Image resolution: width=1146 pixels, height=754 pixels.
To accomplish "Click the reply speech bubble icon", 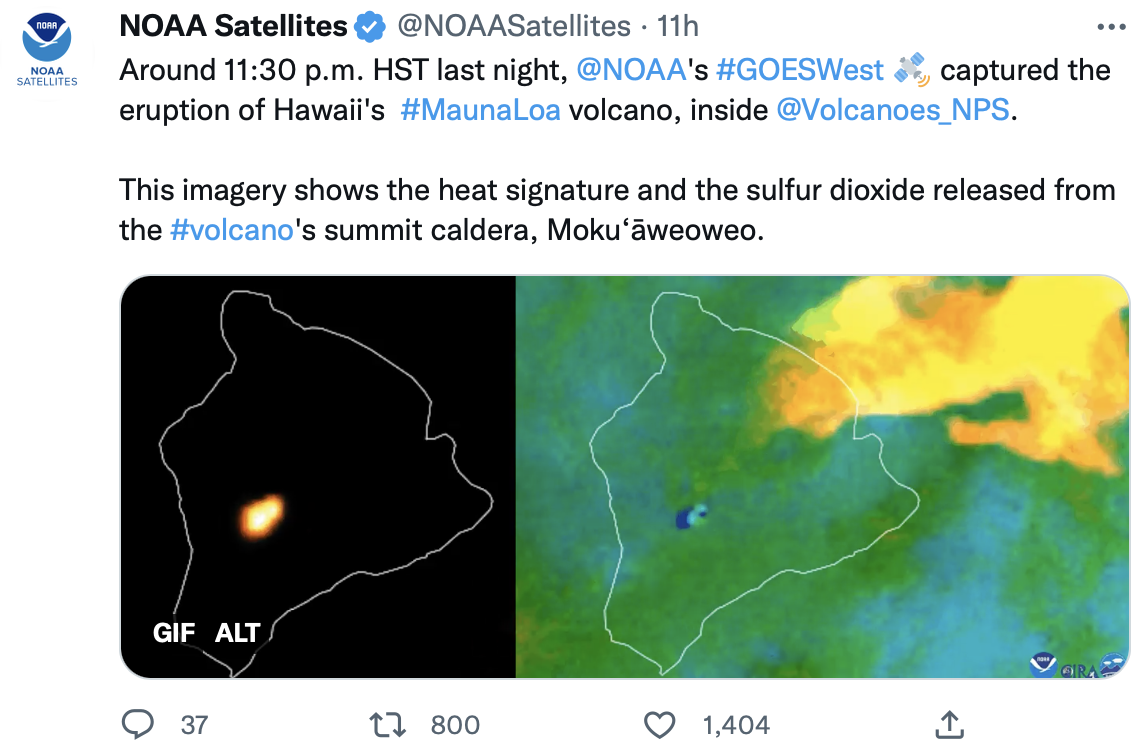I will pyautogui.click(x=137, y=725).
